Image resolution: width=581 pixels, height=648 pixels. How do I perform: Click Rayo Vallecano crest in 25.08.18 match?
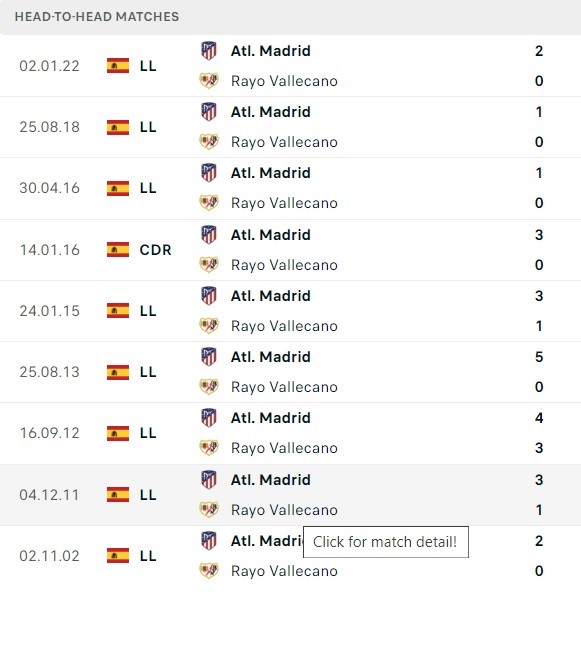click(209, 142)
